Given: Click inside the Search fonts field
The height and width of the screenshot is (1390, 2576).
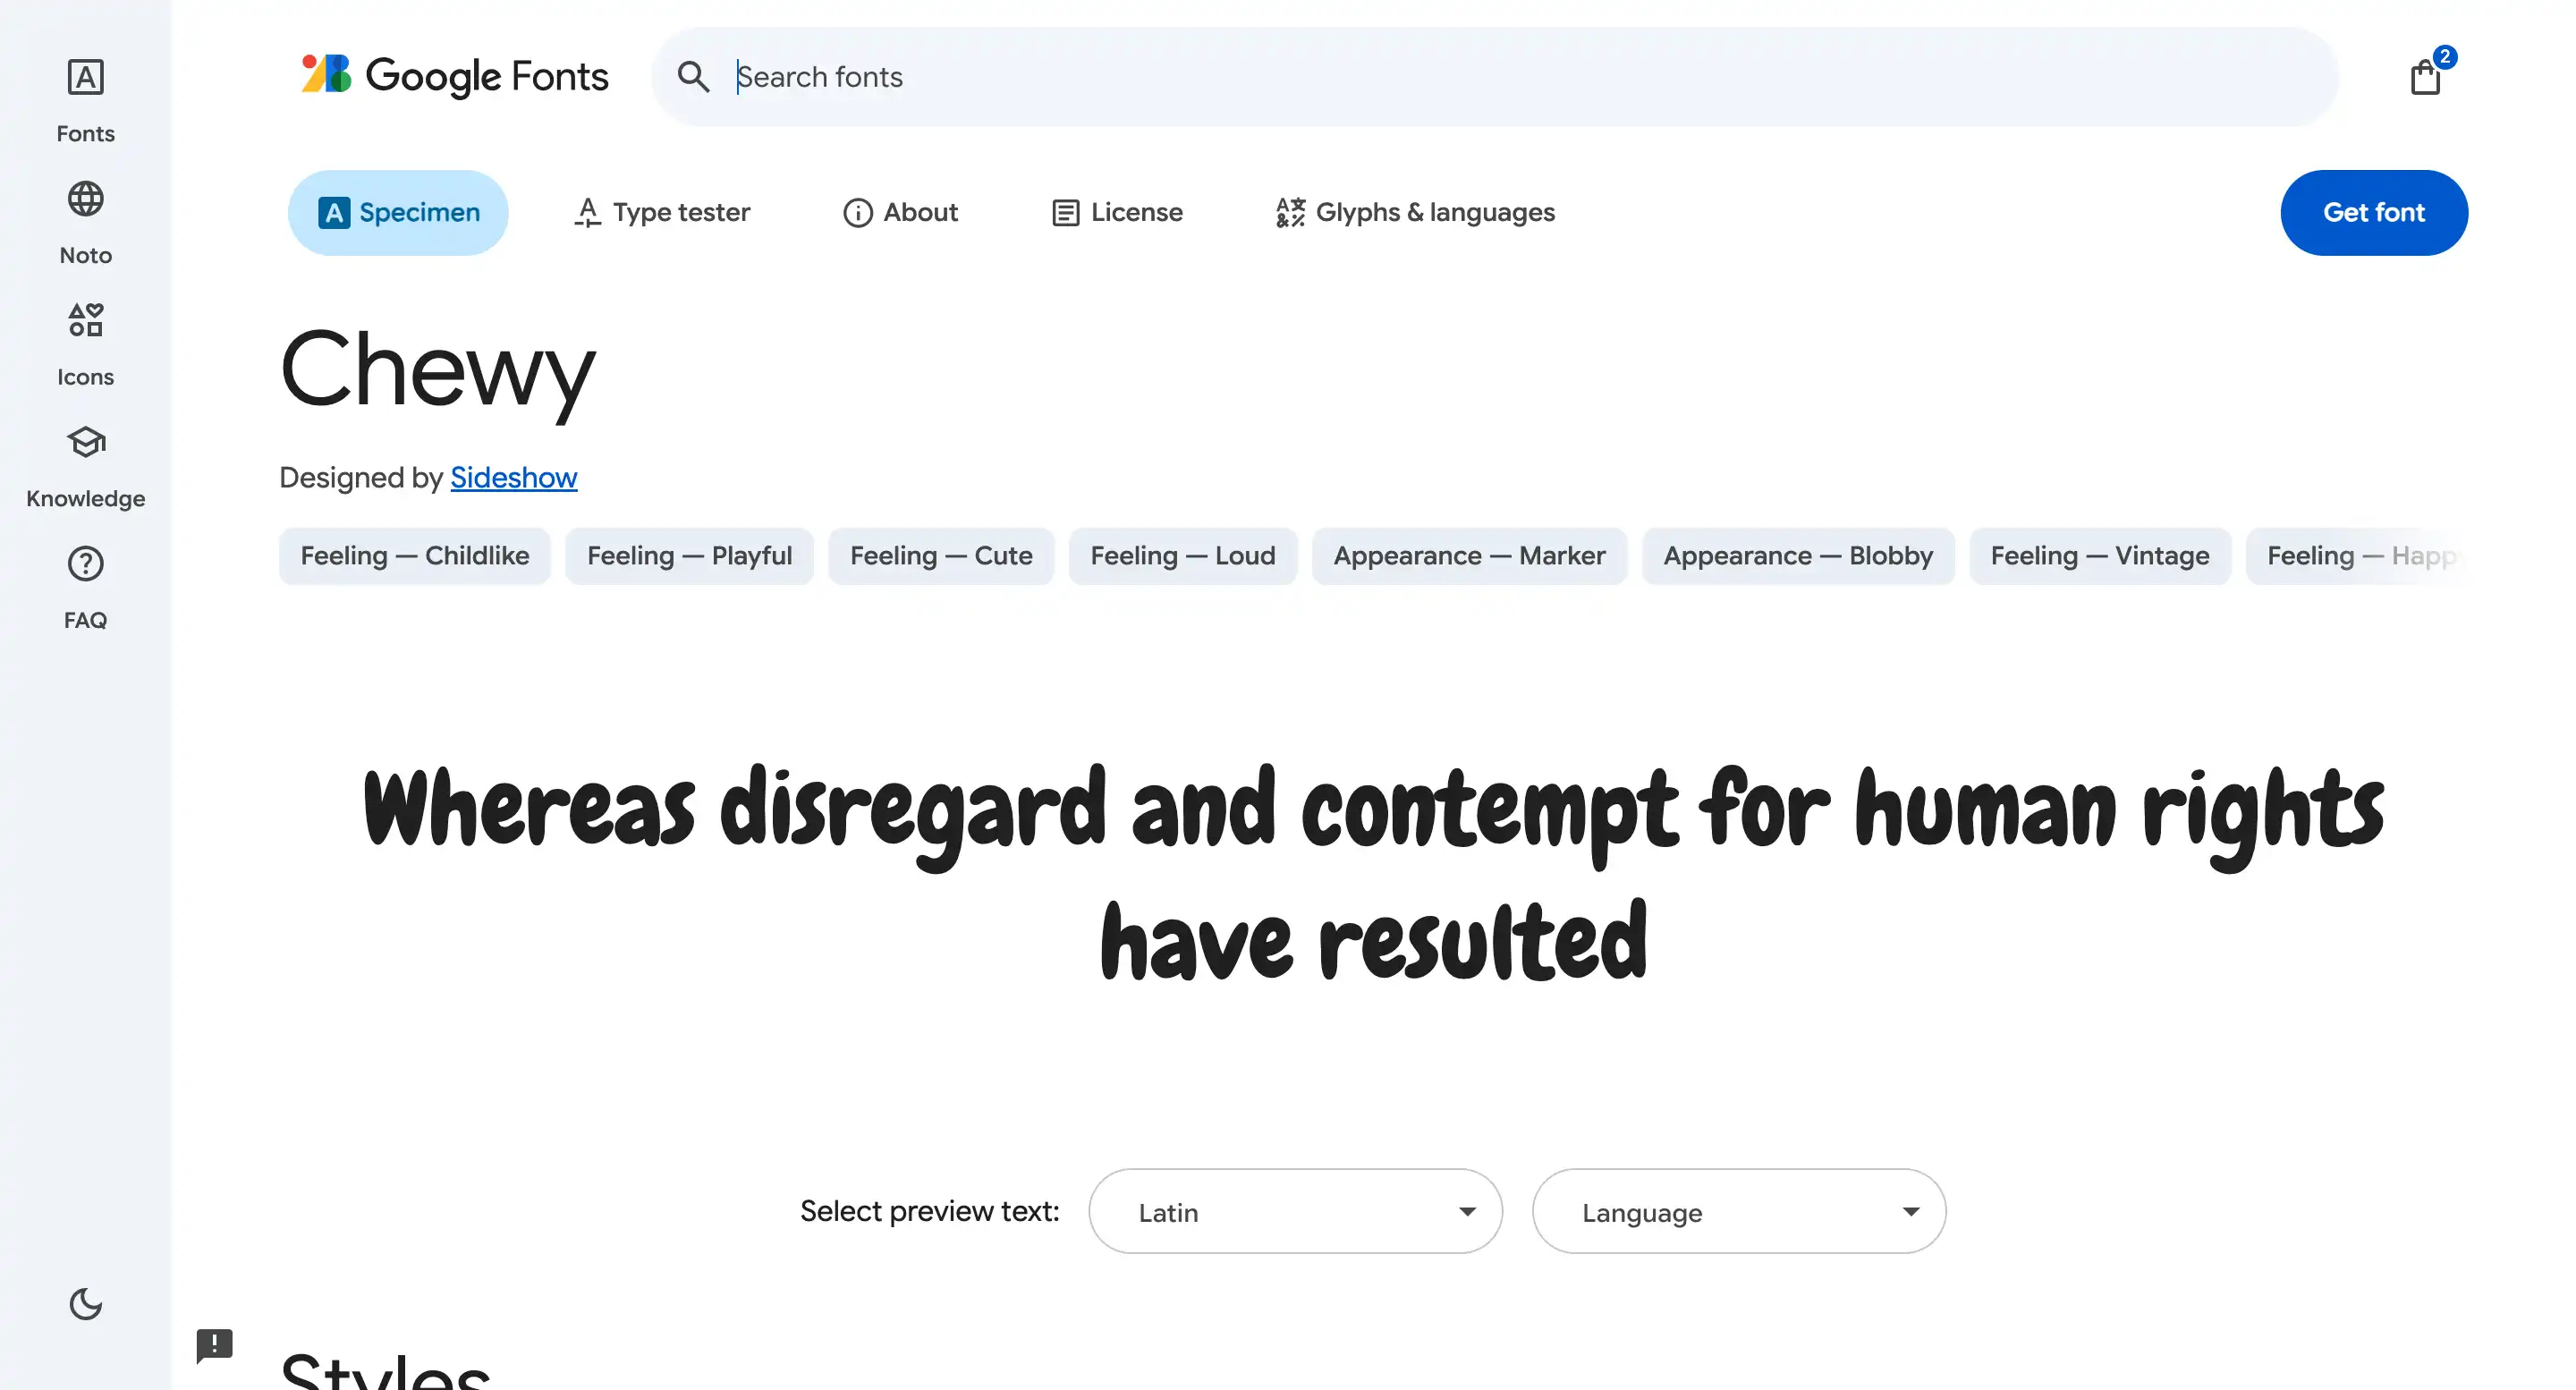Looking at the screenshot, I should pyautogui.click(x=1200, y=76).
